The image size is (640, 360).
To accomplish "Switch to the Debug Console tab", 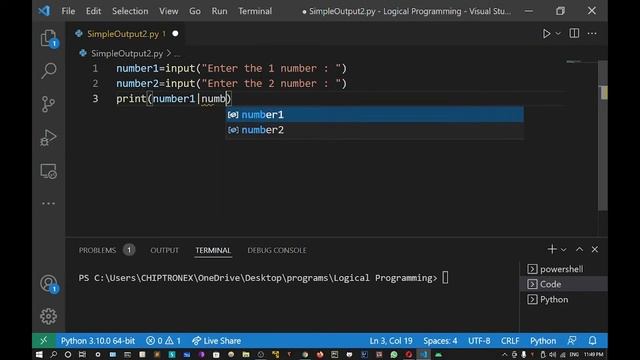I will [x=277, y=250].
